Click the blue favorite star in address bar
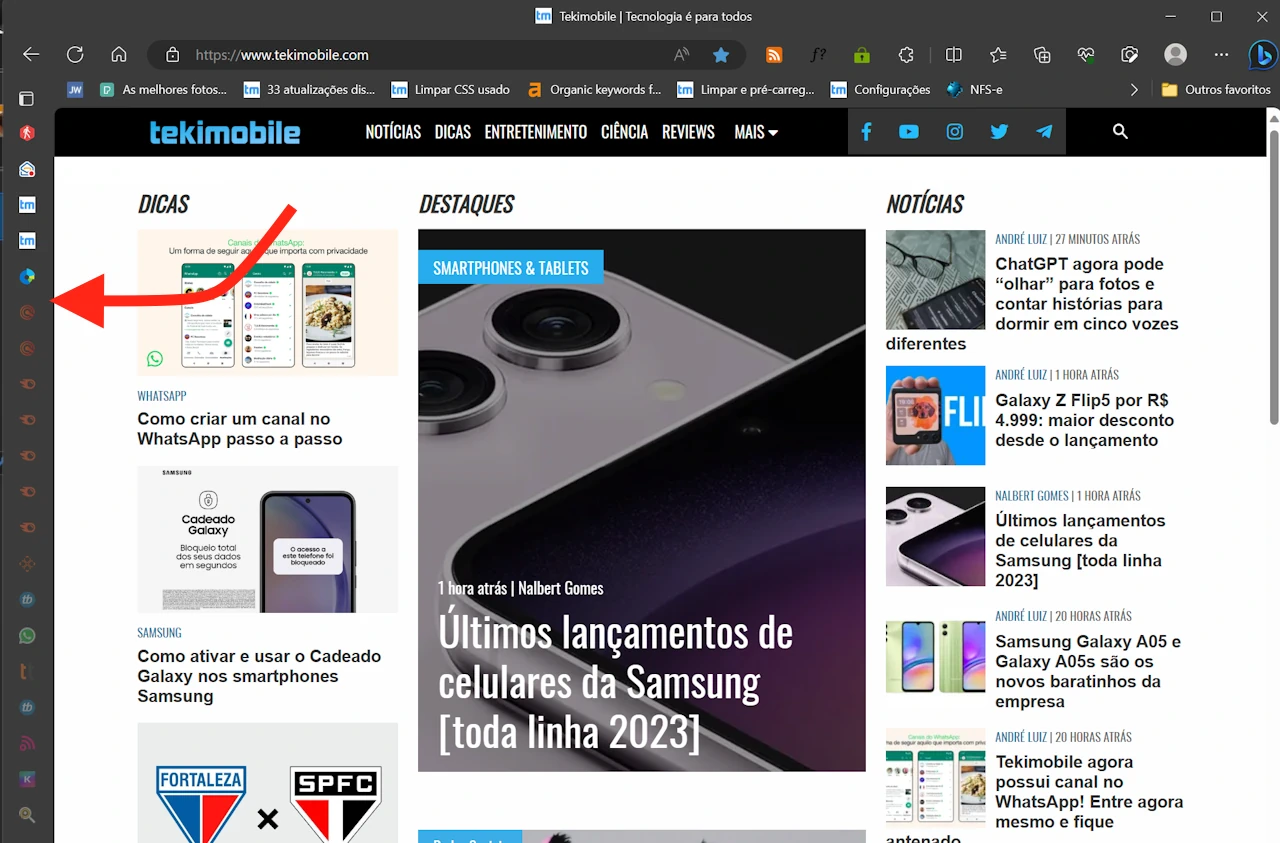Screen dimensions: 1280x843 [720, 55]
